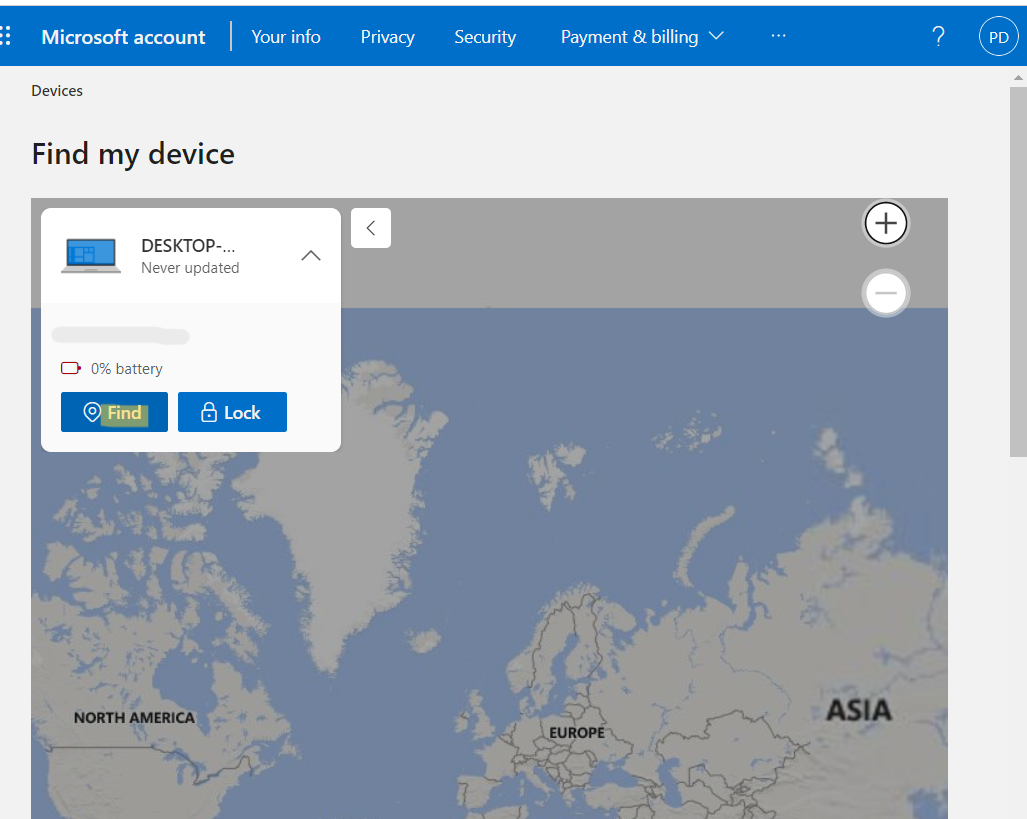Viewport: 1027px width, 819px height.
Task: Go to the Your info tab
Action: (x=286, y=37)
